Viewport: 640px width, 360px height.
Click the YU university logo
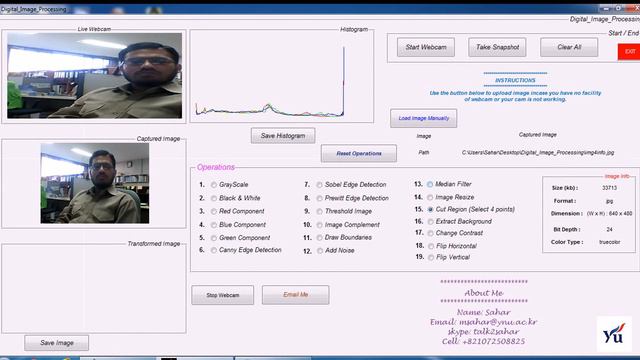click(614, 334)
